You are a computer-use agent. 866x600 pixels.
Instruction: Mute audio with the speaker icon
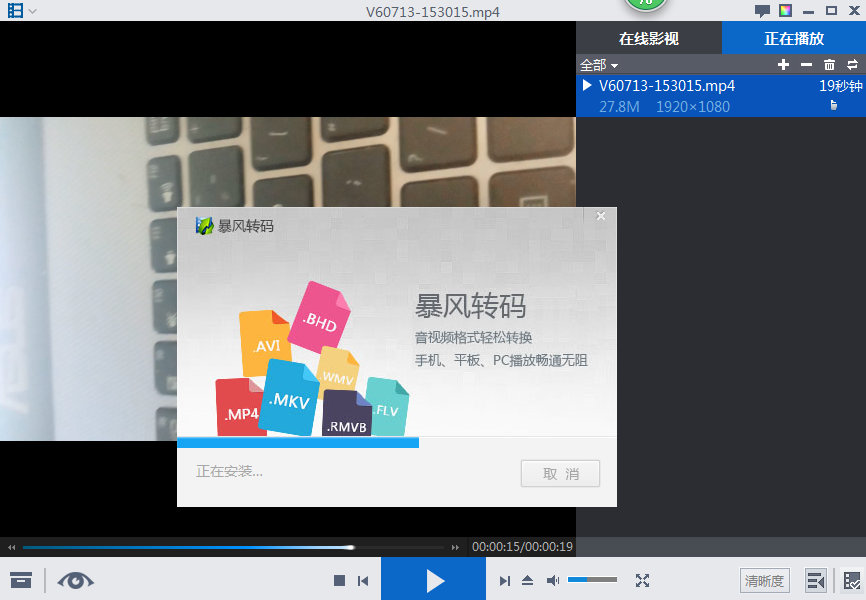[x=552, y=580]
